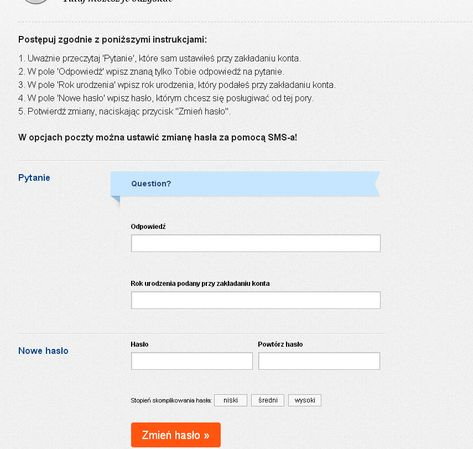Screen dimensions: 473x449
Task: Click the Powtórz hasło label
Action: tap(280, 344)
